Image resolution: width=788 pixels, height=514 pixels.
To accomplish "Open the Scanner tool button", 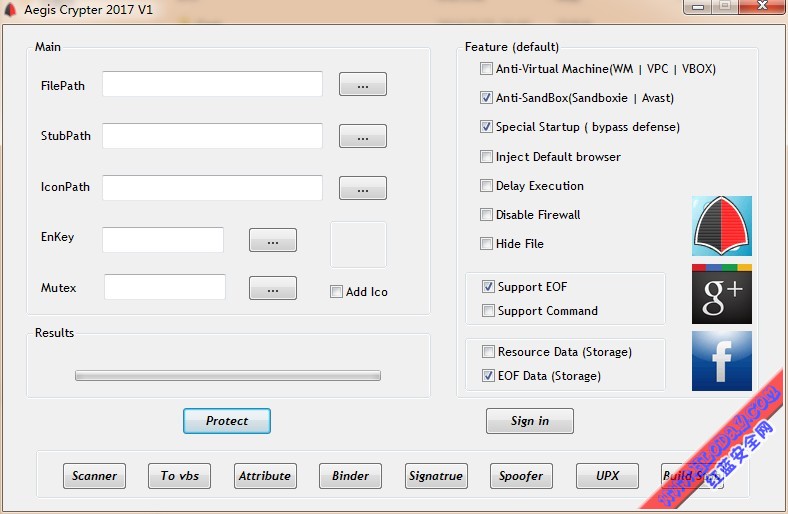I will [x=94, y=476].
